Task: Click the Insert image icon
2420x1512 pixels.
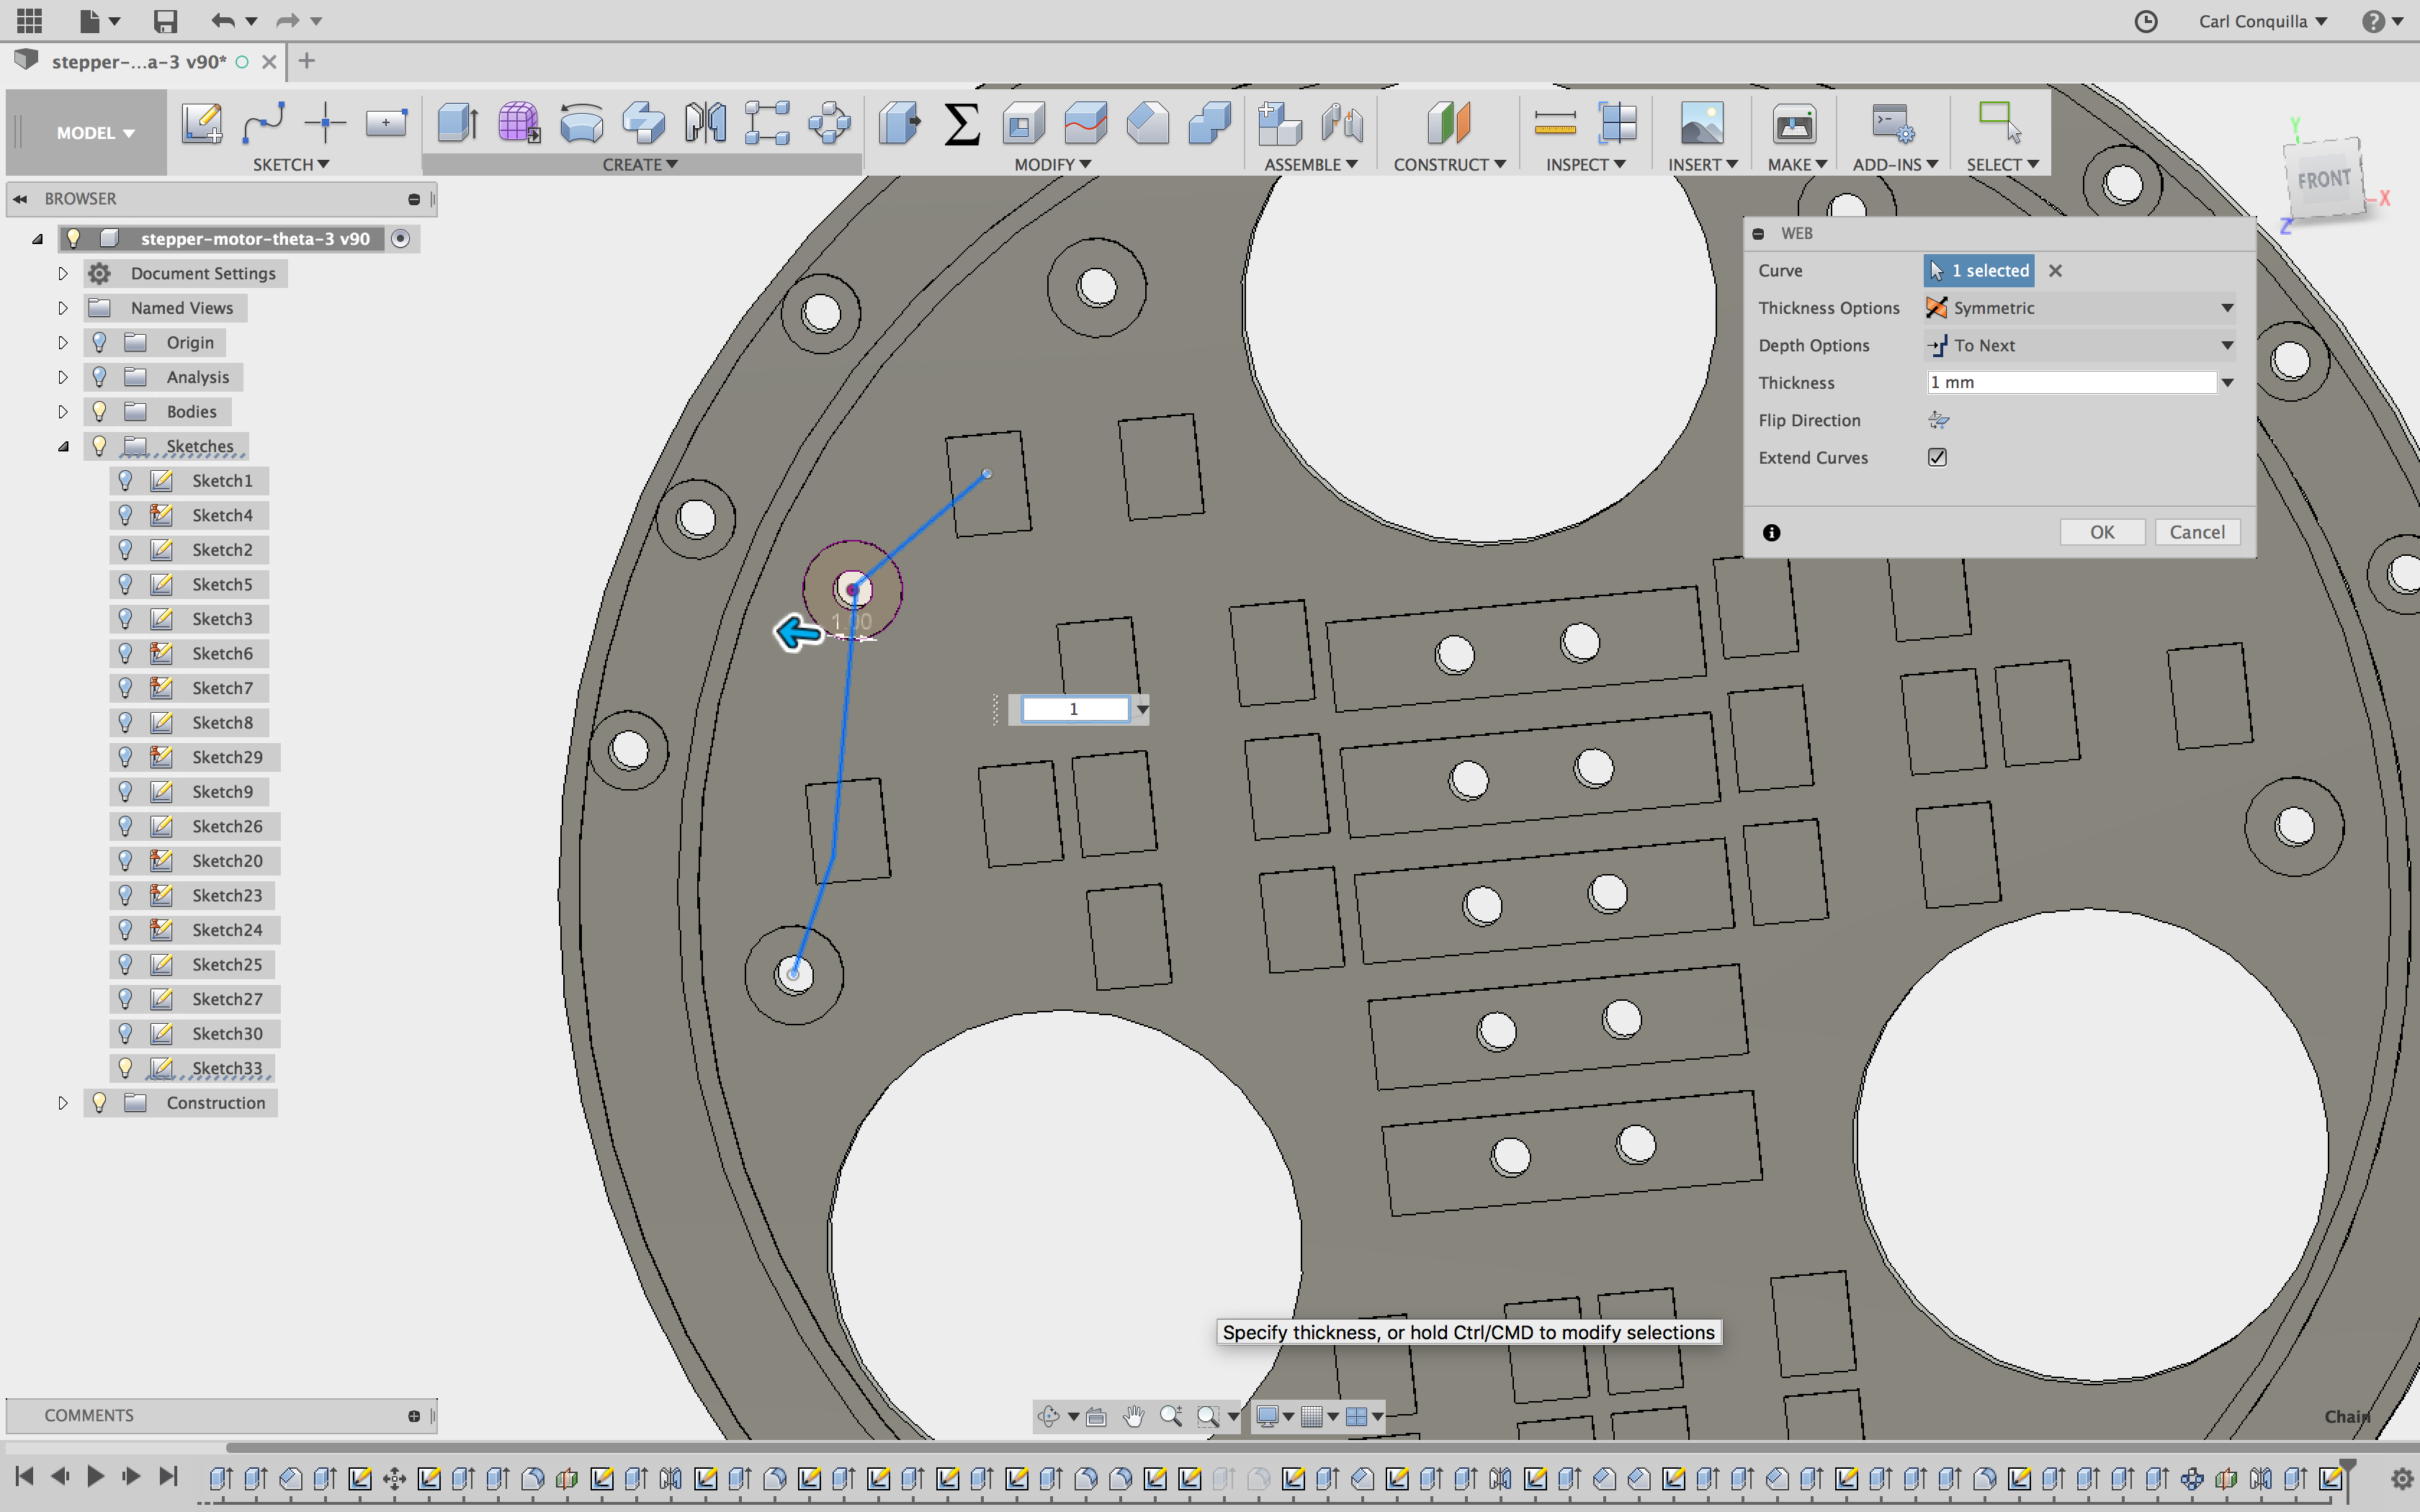Action: pos(1702,124)
